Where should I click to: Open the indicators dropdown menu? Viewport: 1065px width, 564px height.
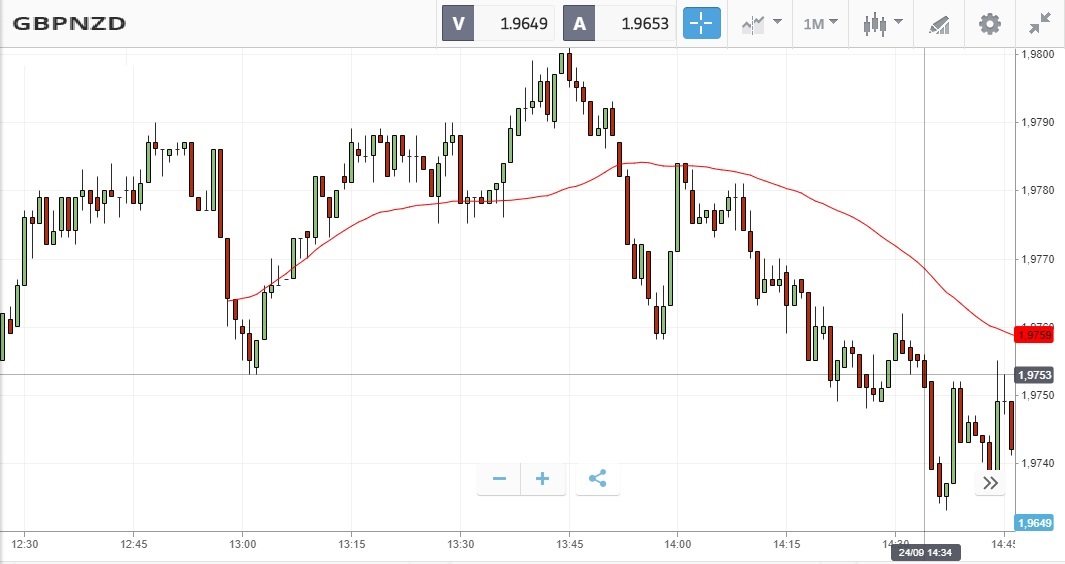pos(761,23)
